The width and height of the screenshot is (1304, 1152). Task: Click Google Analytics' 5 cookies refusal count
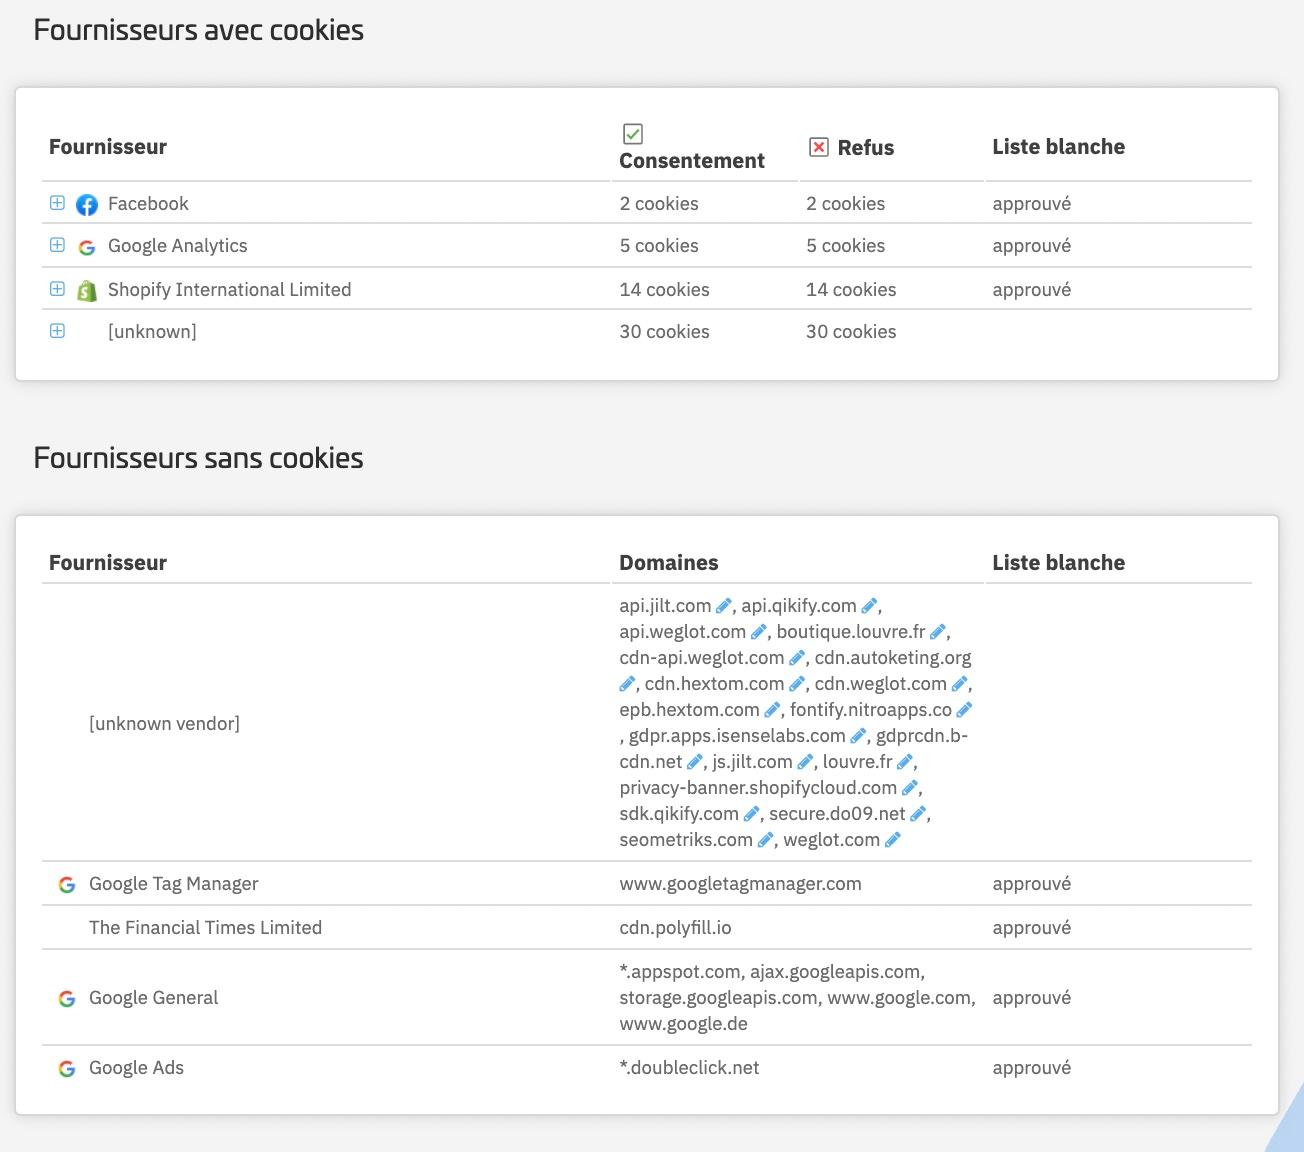tap(845, 245)
